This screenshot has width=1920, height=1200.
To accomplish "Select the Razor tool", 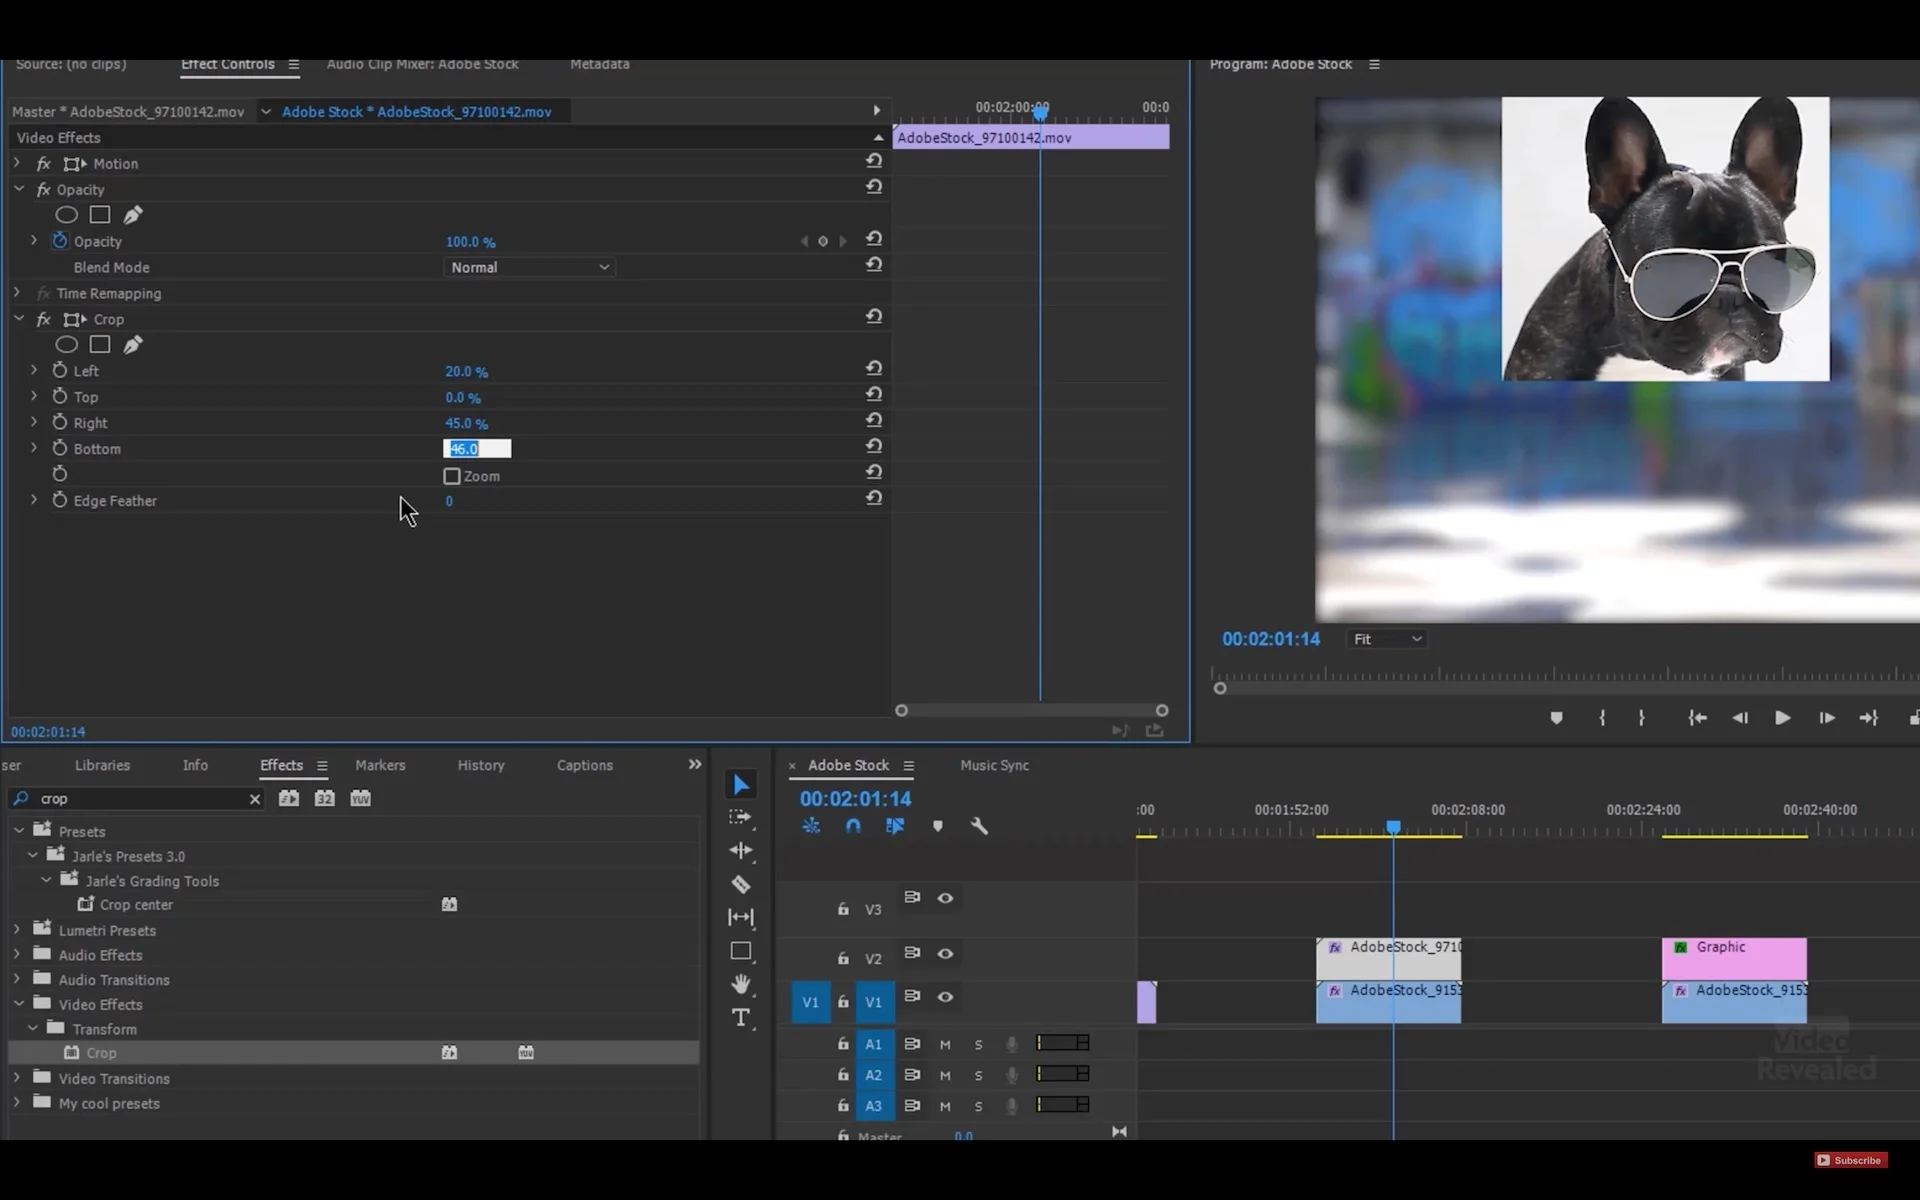I will [741, 884].
